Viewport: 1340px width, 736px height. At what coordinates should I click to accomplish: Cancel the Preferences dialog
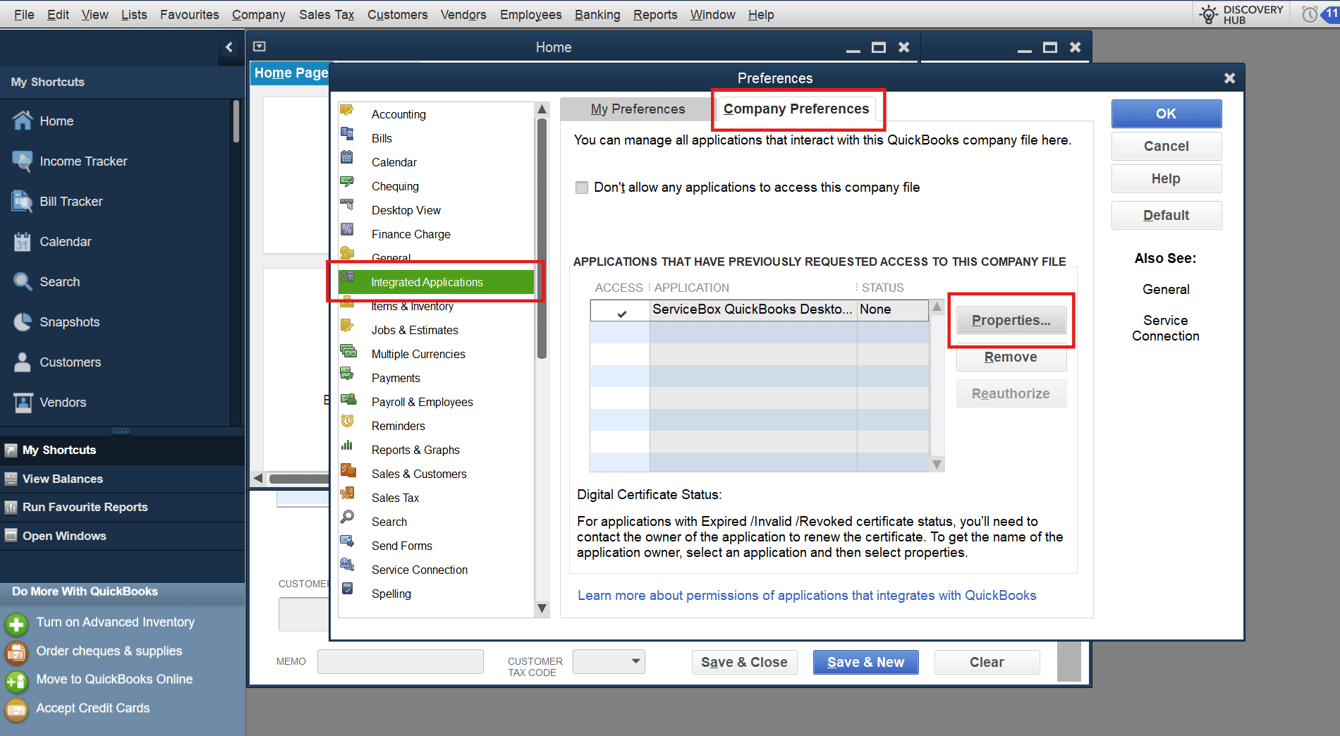1166,146
